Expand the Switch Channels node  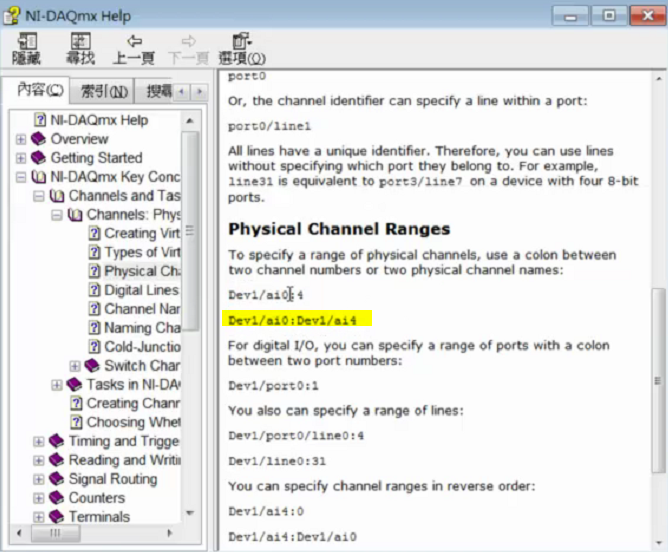75,366
